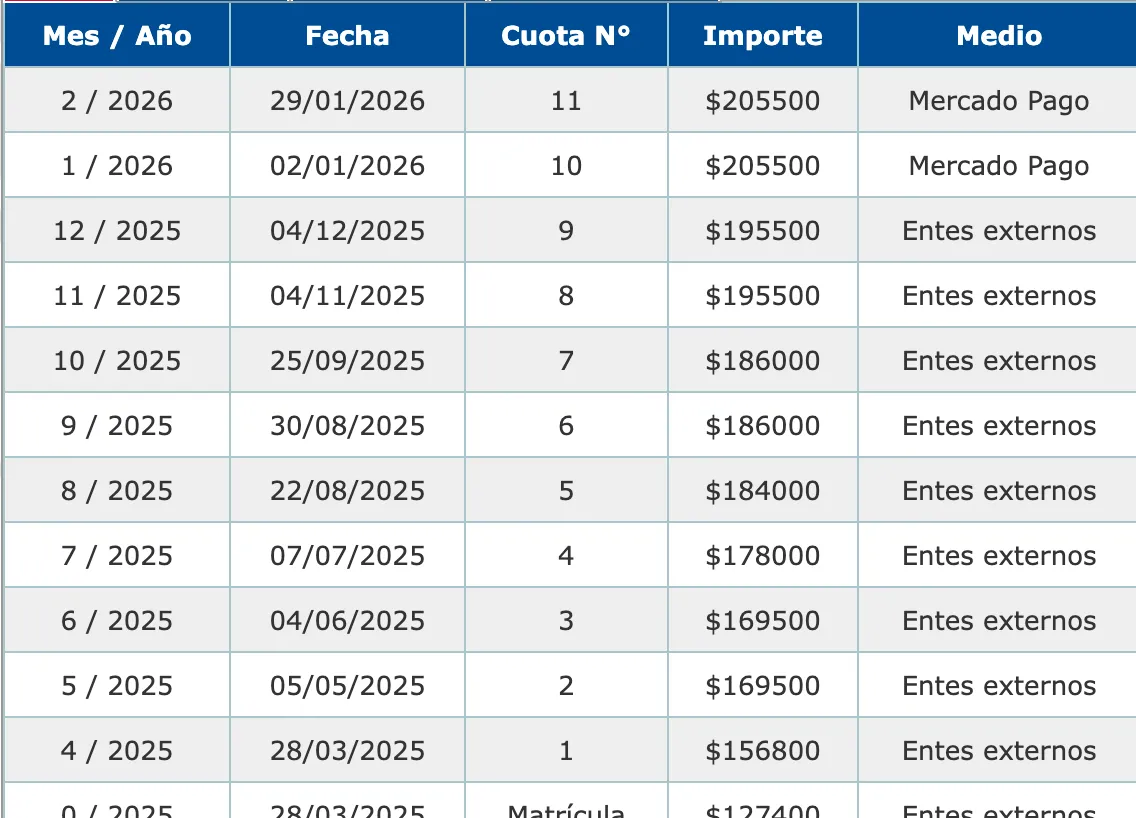Viewport: 1136px width, 818px height.
Task: Select the date cell 29/01/2026
Action: click(x=347, y=101)
